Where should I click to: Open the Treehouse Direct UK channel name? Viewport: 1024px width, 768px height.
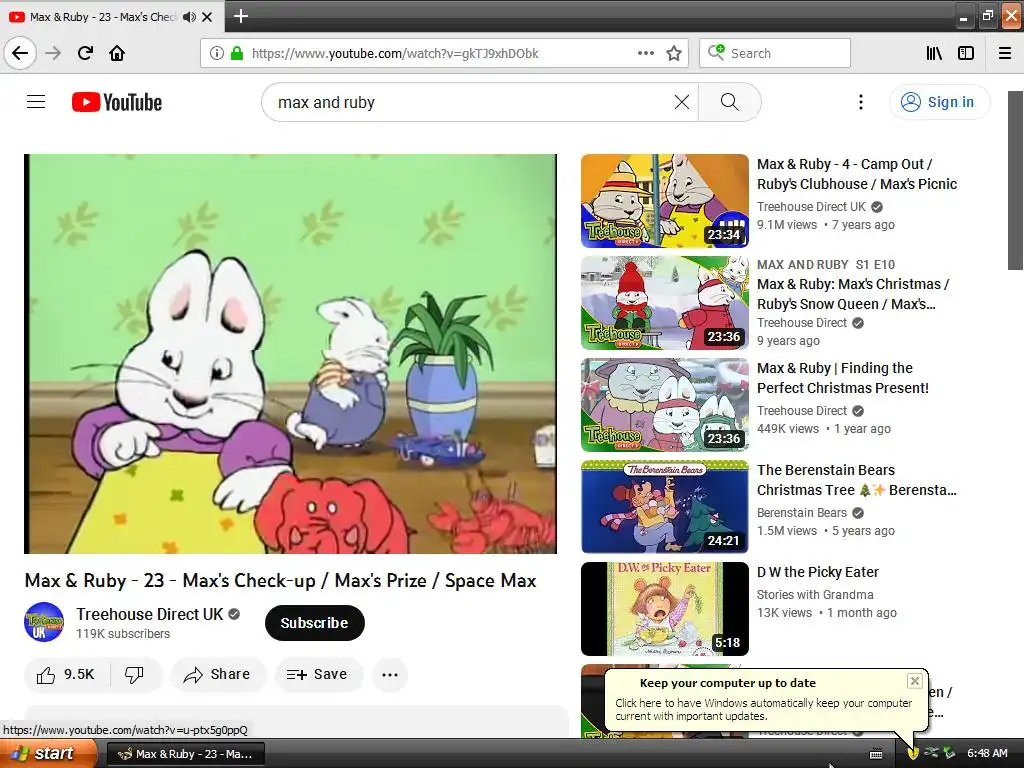point(149,614)
